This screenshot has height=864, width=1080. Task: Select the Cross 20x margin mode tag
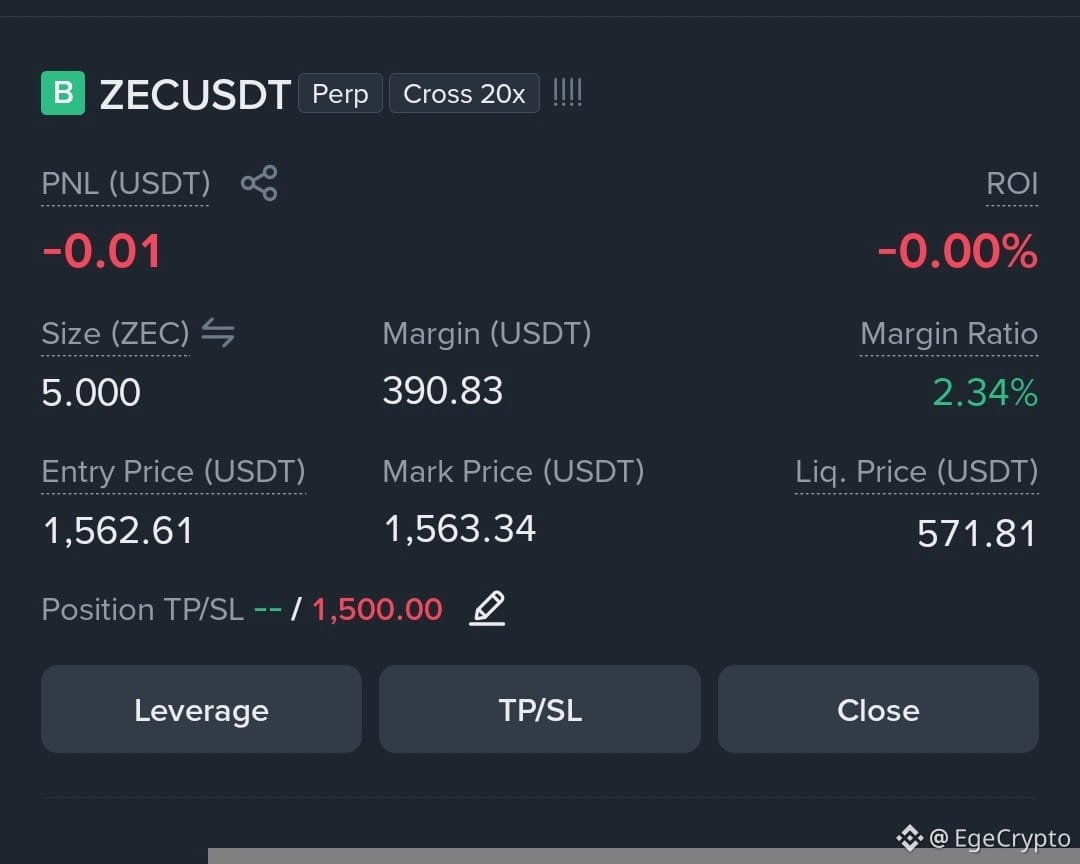[x=464, y=93]
